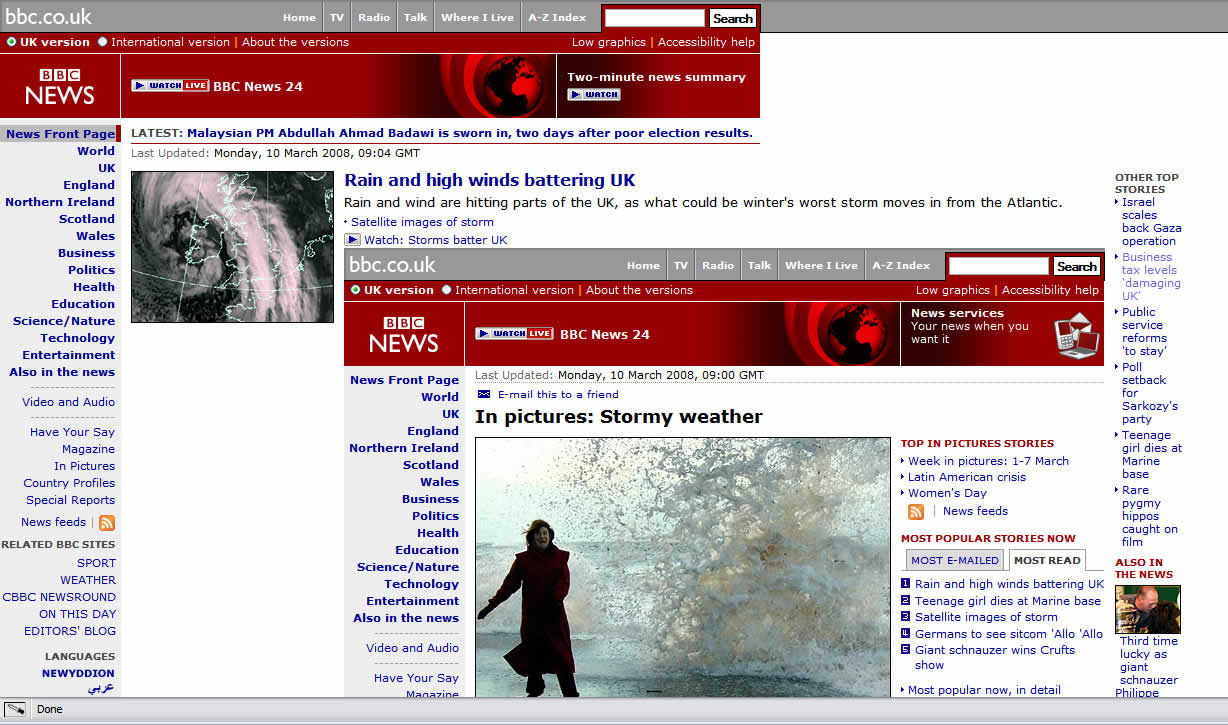
Task: Switch to the MOST E-MAILED tab
Action: click(x=955, y=560)
